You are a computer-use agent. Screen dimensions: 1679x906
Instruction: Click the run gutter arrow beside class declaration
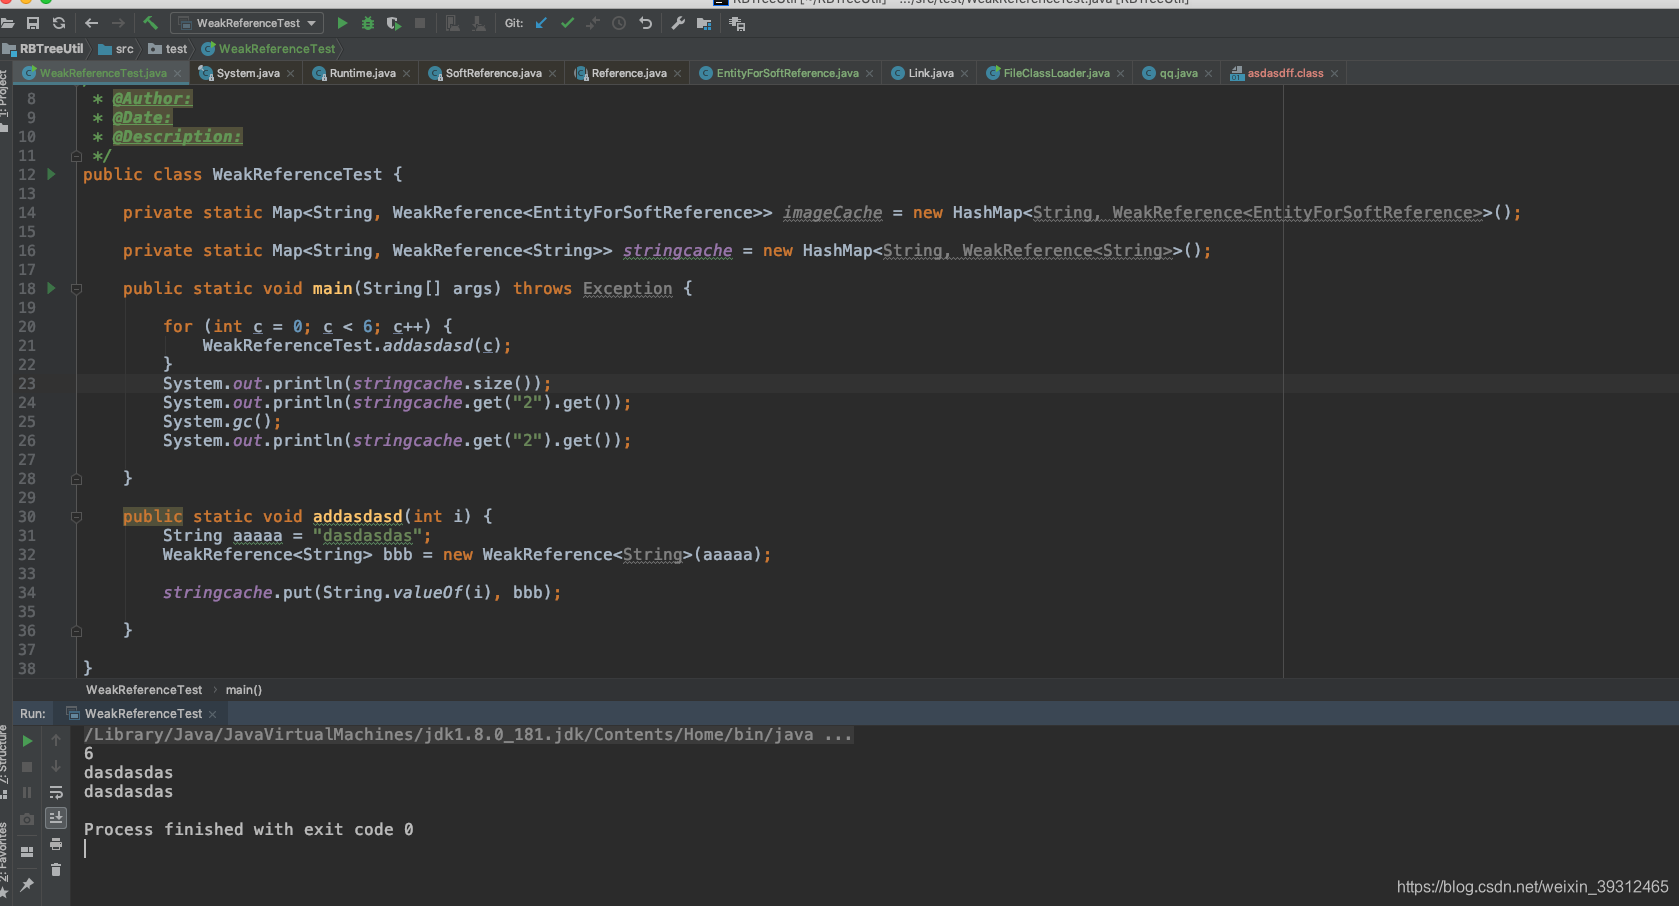click(x=51, y=174)
